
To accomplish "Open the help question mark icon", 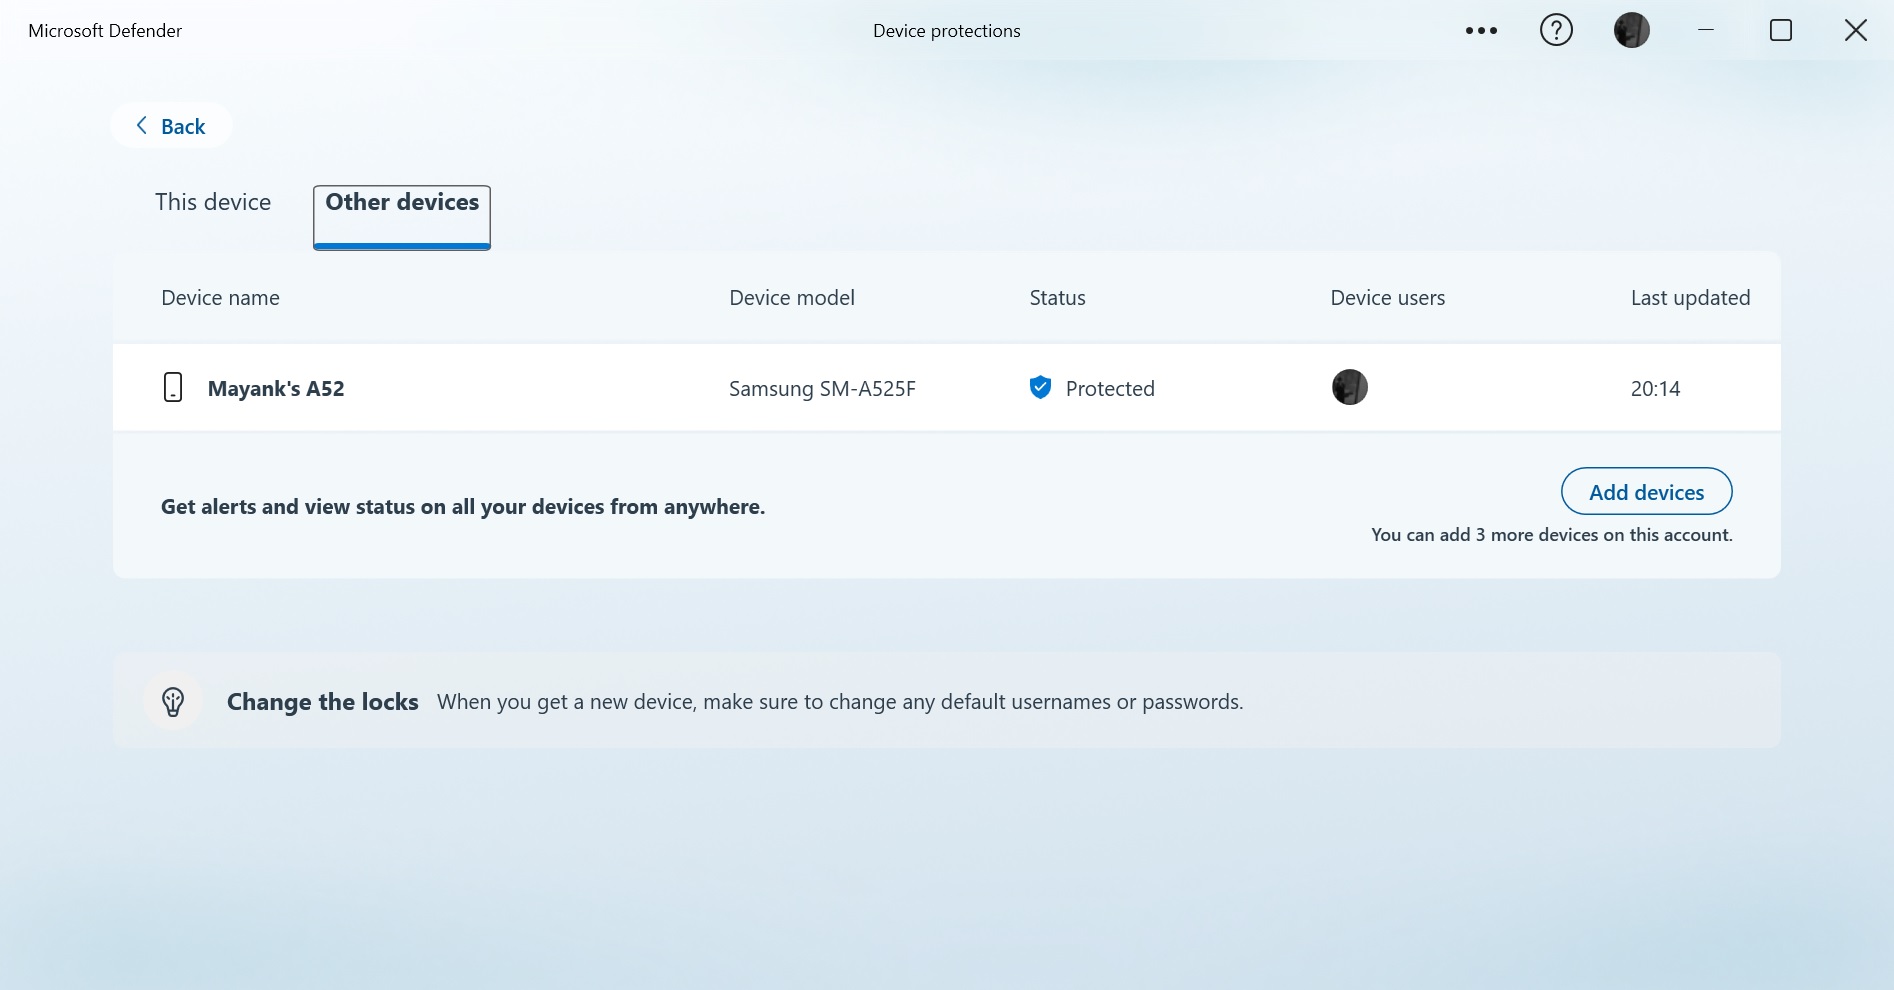I will click(1556, 30).
